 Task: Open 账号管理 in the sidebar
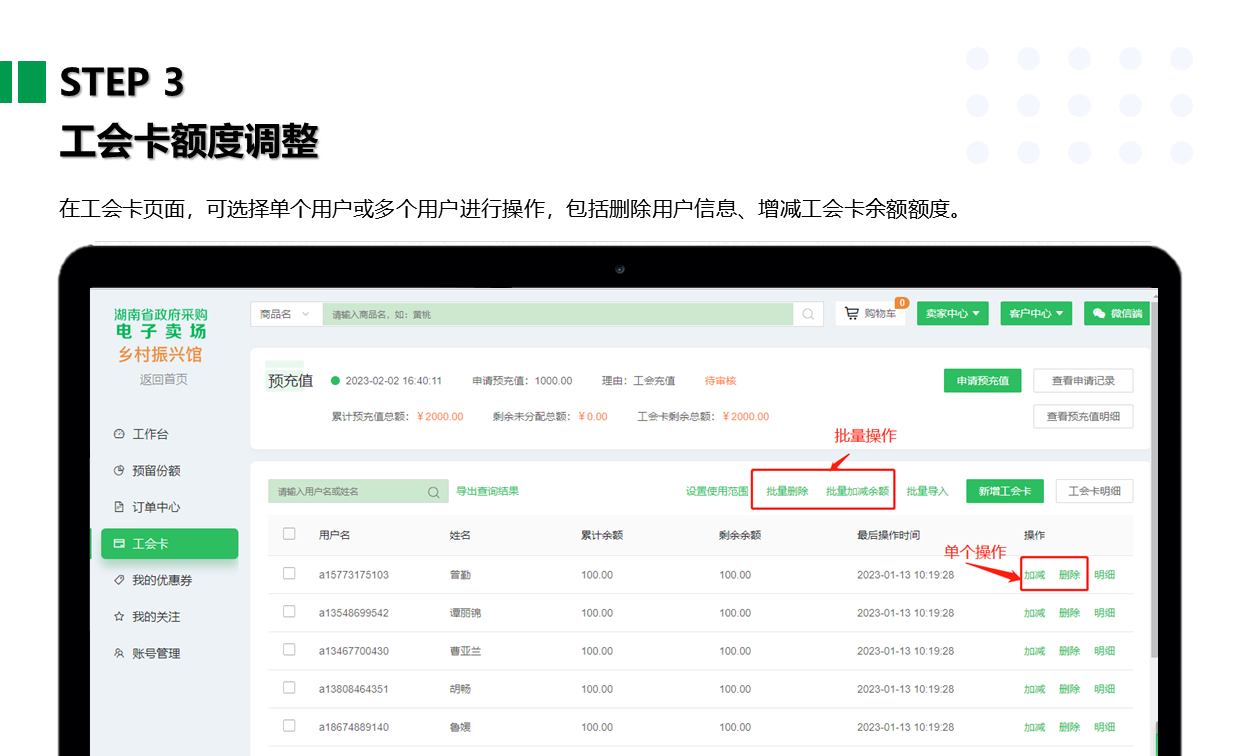pyautogui.click(x=156, y=653)
